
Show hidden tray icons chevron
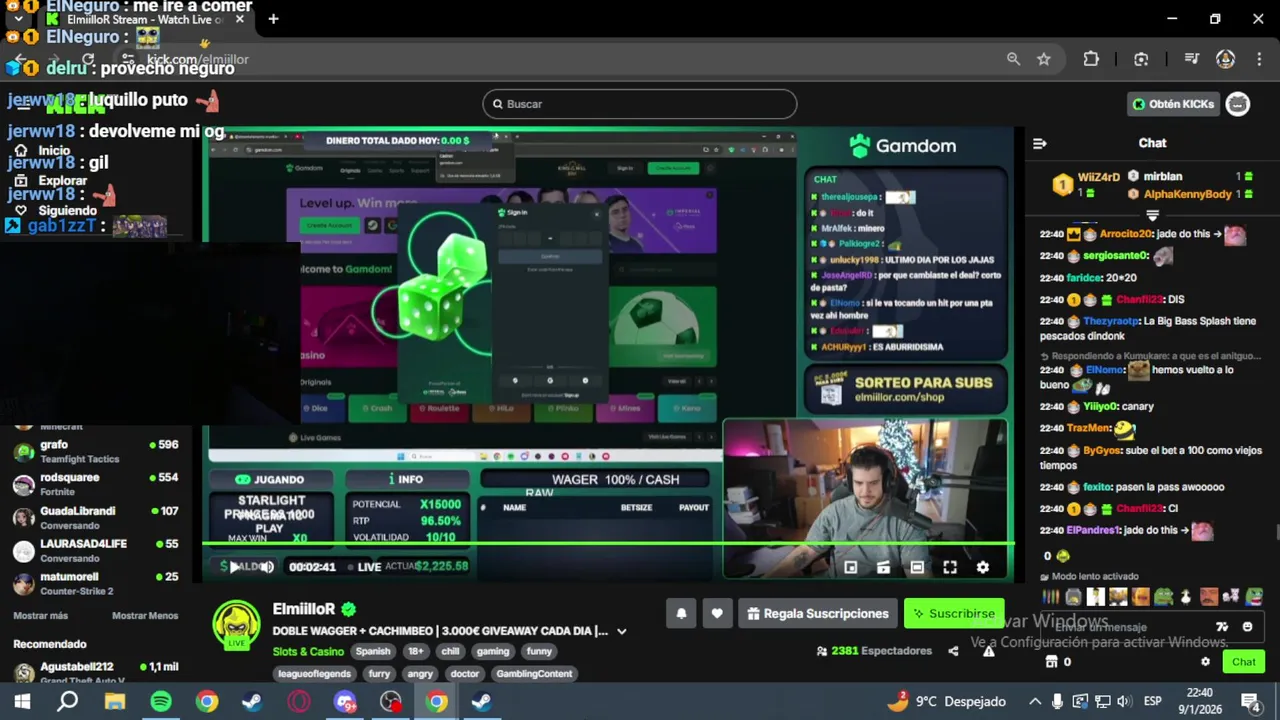coord(1035,702)
